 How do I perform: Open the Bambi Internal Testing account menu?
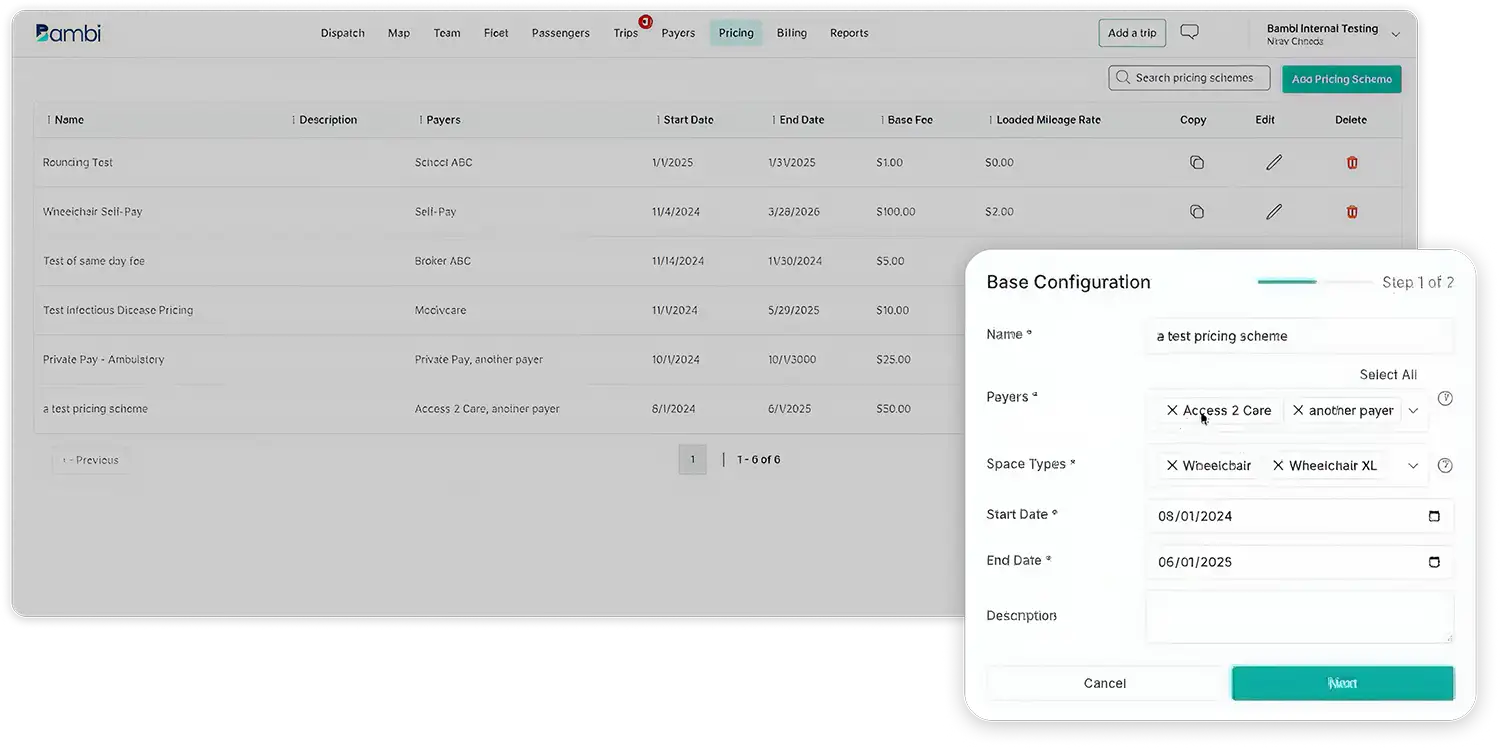[1333, 34]
